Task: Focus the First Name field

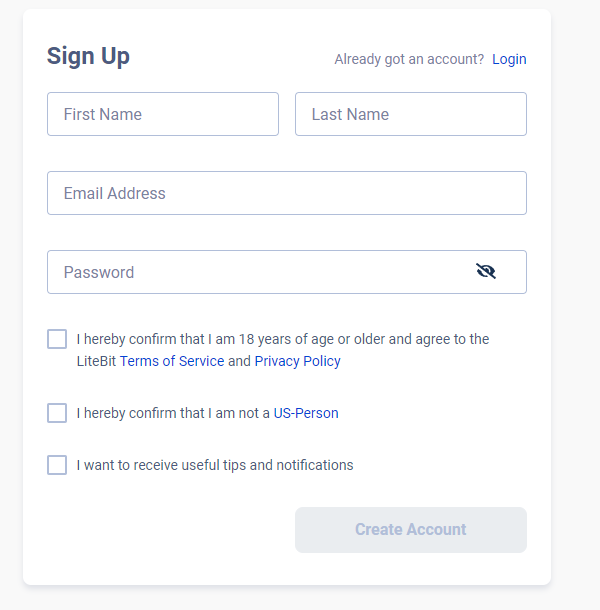Action: (x=163, y=114)
